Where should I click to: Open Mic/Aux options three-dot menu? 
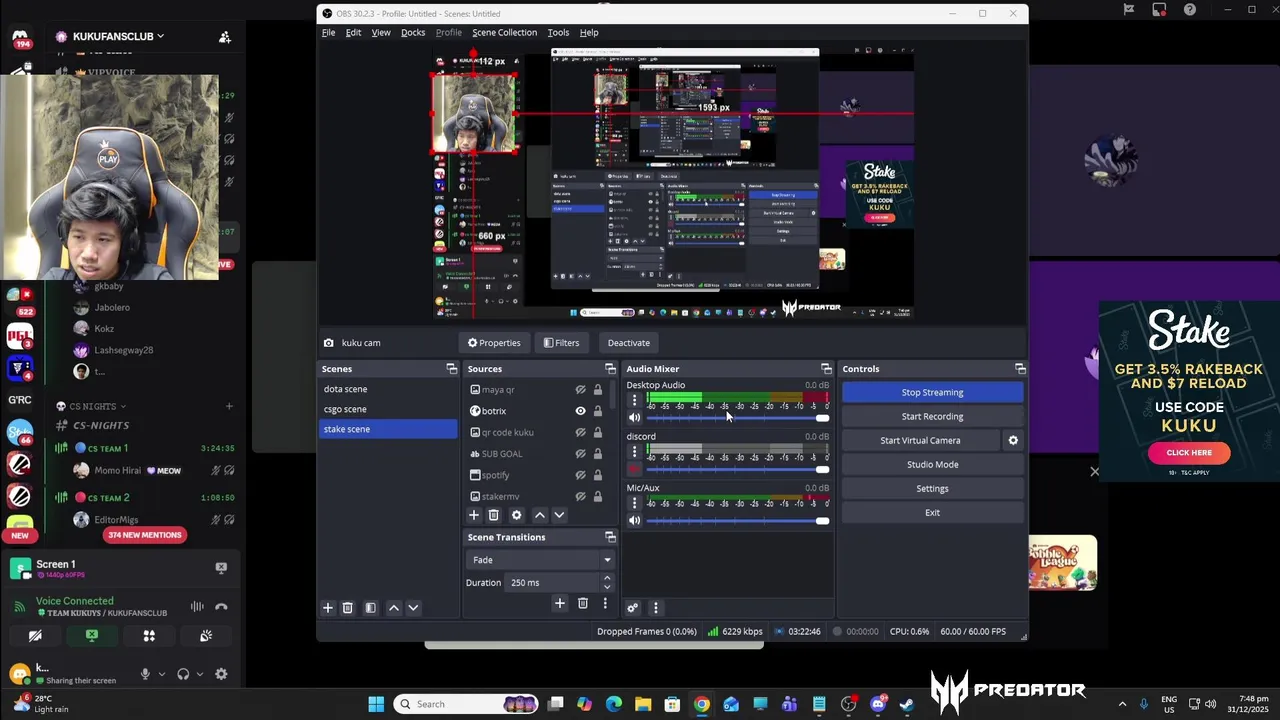634,503
